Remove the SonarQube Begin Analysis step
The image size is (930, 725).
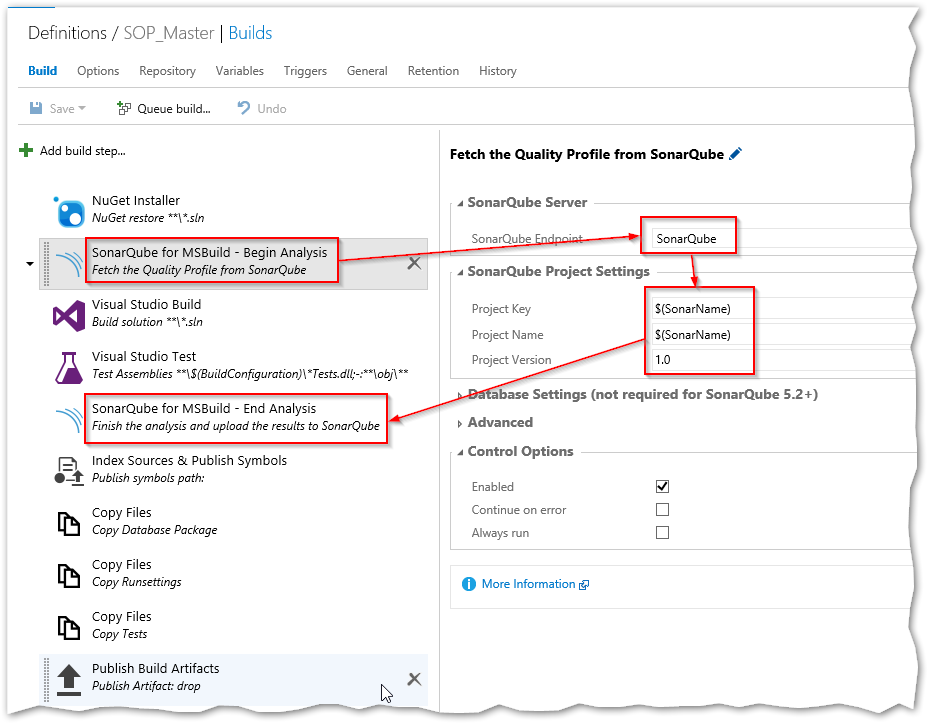tap(414, 264)
